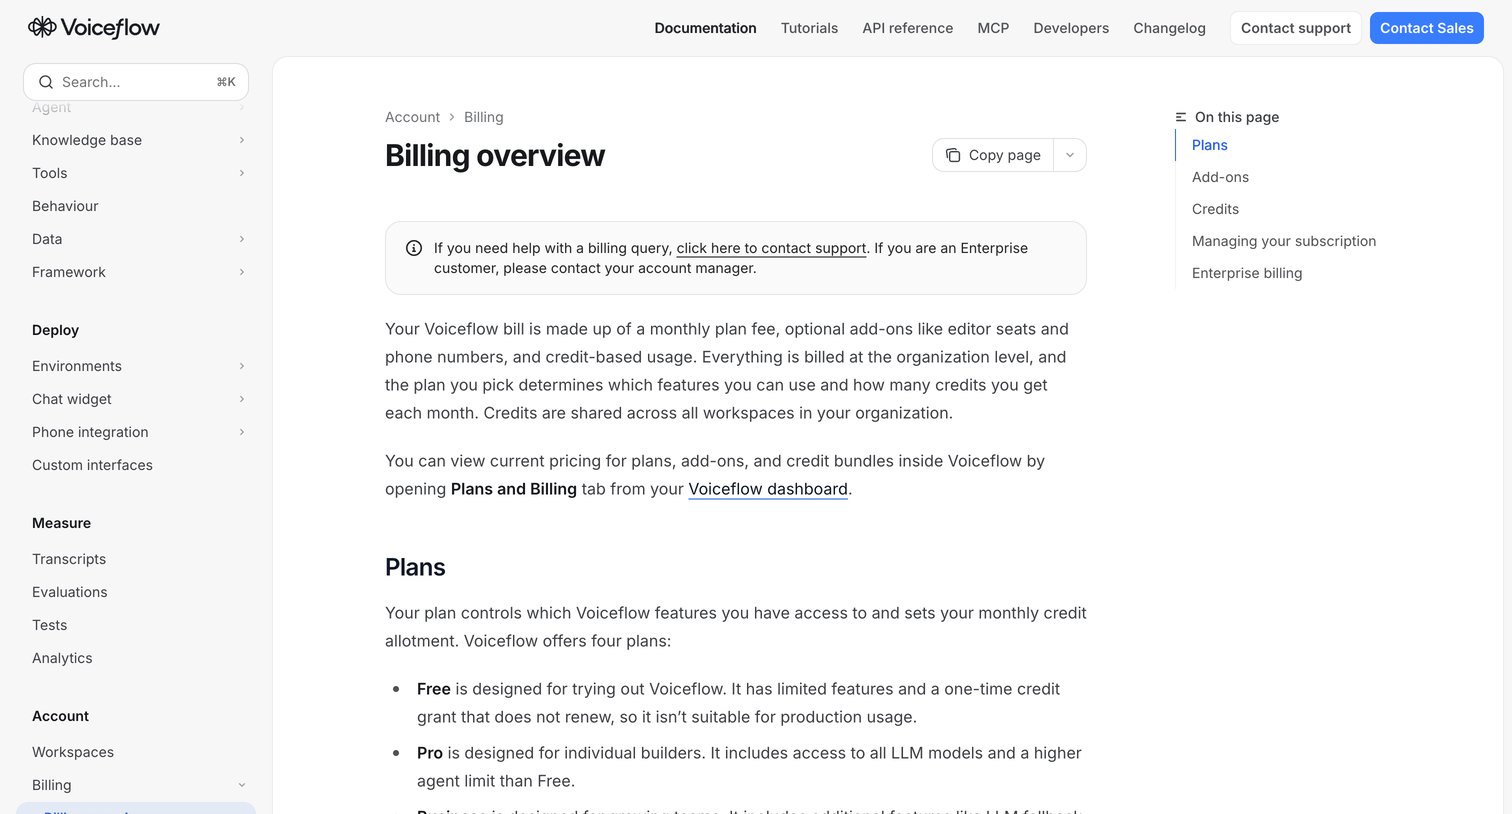Open Data label in the sidebar
Viewport: 1512px width, 814px height.
pyautogui.click(x=47, y=239)
